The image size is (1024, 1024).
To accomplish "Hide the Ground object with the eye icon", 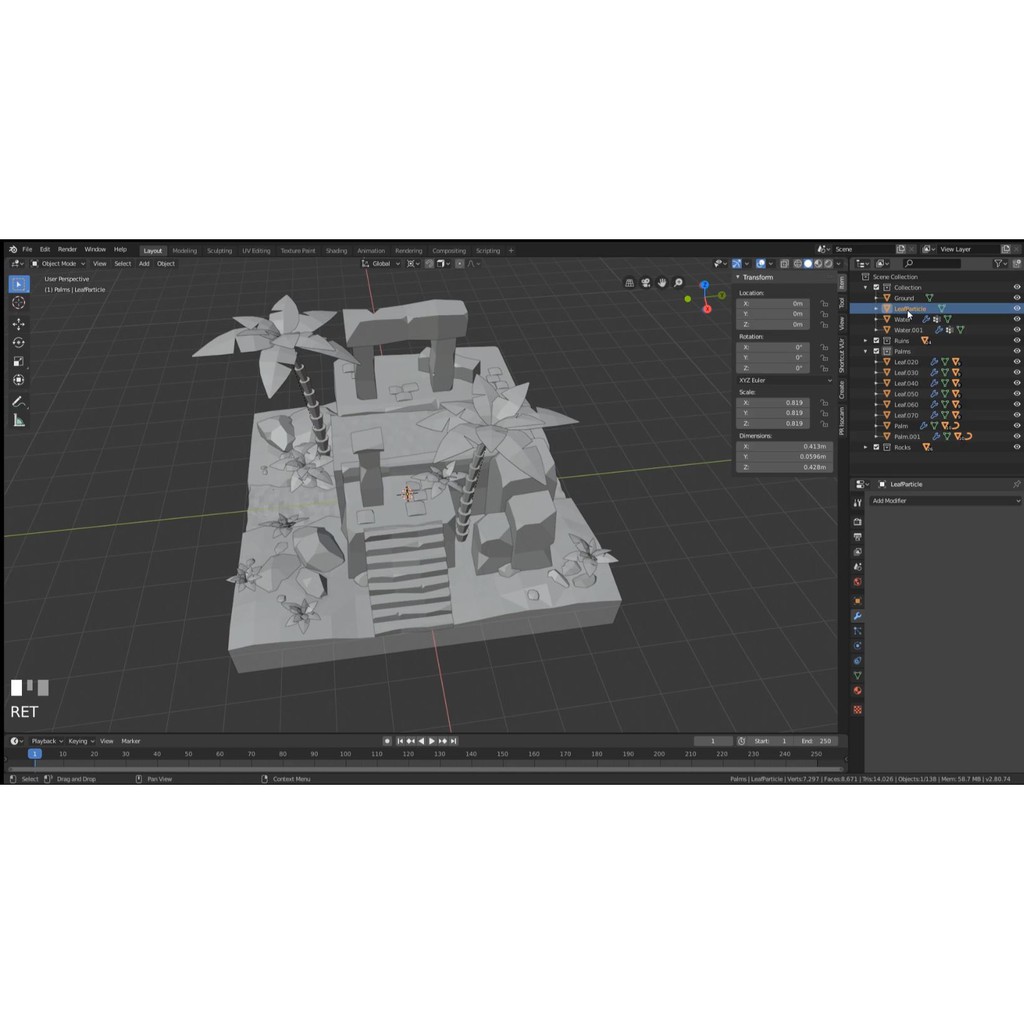I will tap(1017, 298).
